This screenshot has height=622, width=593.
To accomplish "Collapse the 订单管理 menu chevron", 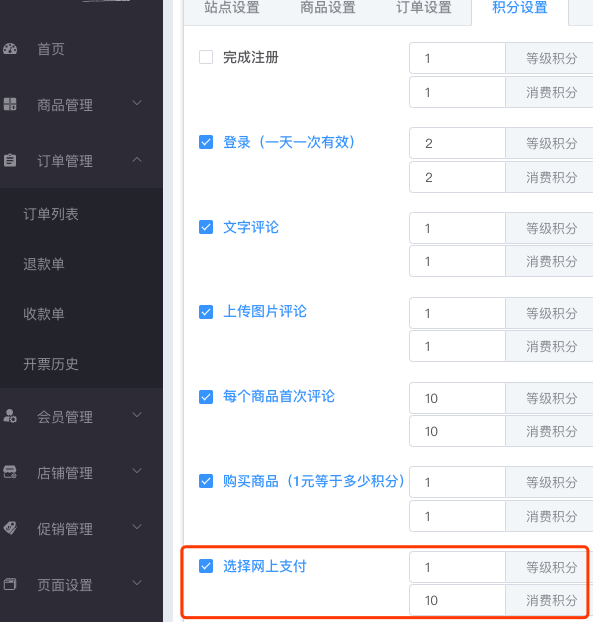I will coord(137,159).
